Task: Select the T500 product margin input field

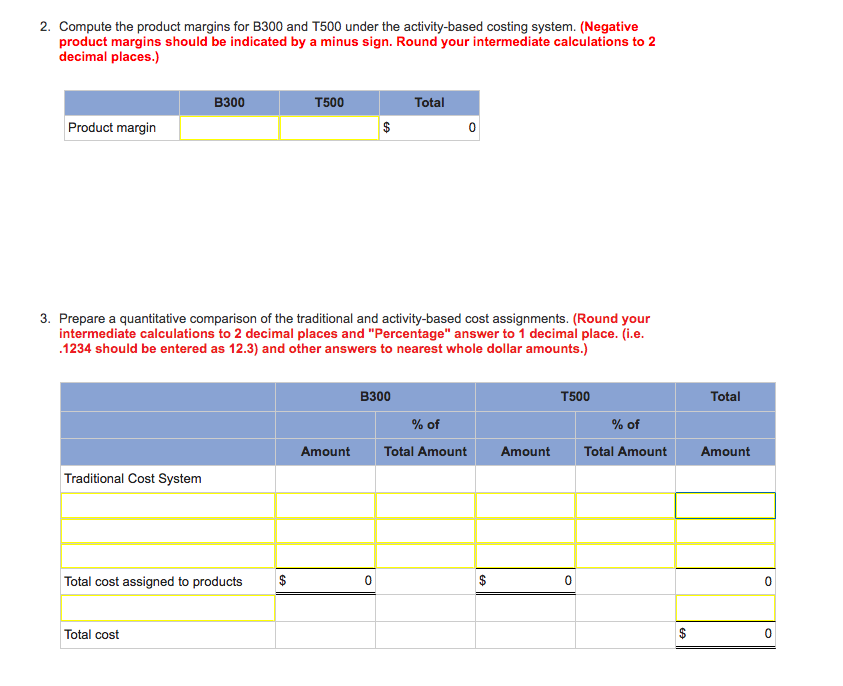Action: 329,128
